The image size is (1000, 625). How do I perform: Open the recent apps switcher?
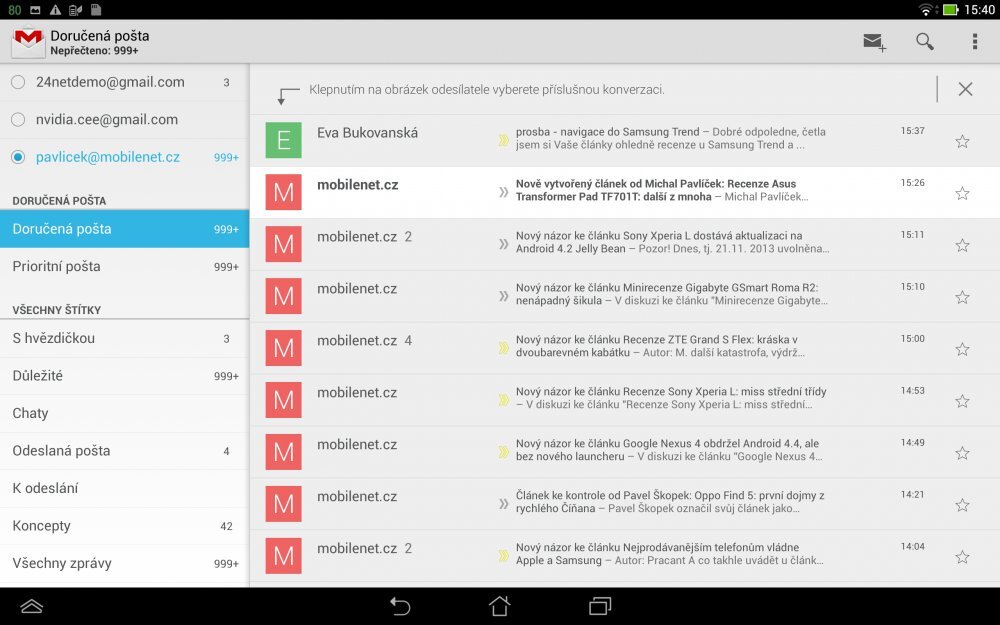[x=598, y=606]
